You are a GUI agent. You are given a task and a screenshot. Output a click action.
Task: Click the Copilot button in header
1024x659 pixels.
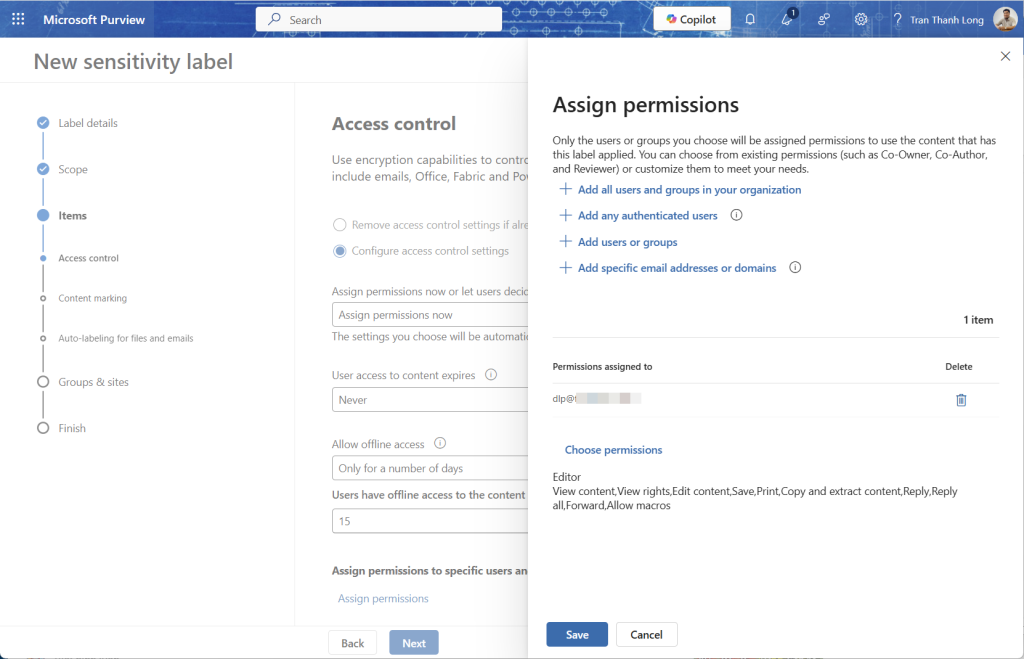click(x=691, y=19)
